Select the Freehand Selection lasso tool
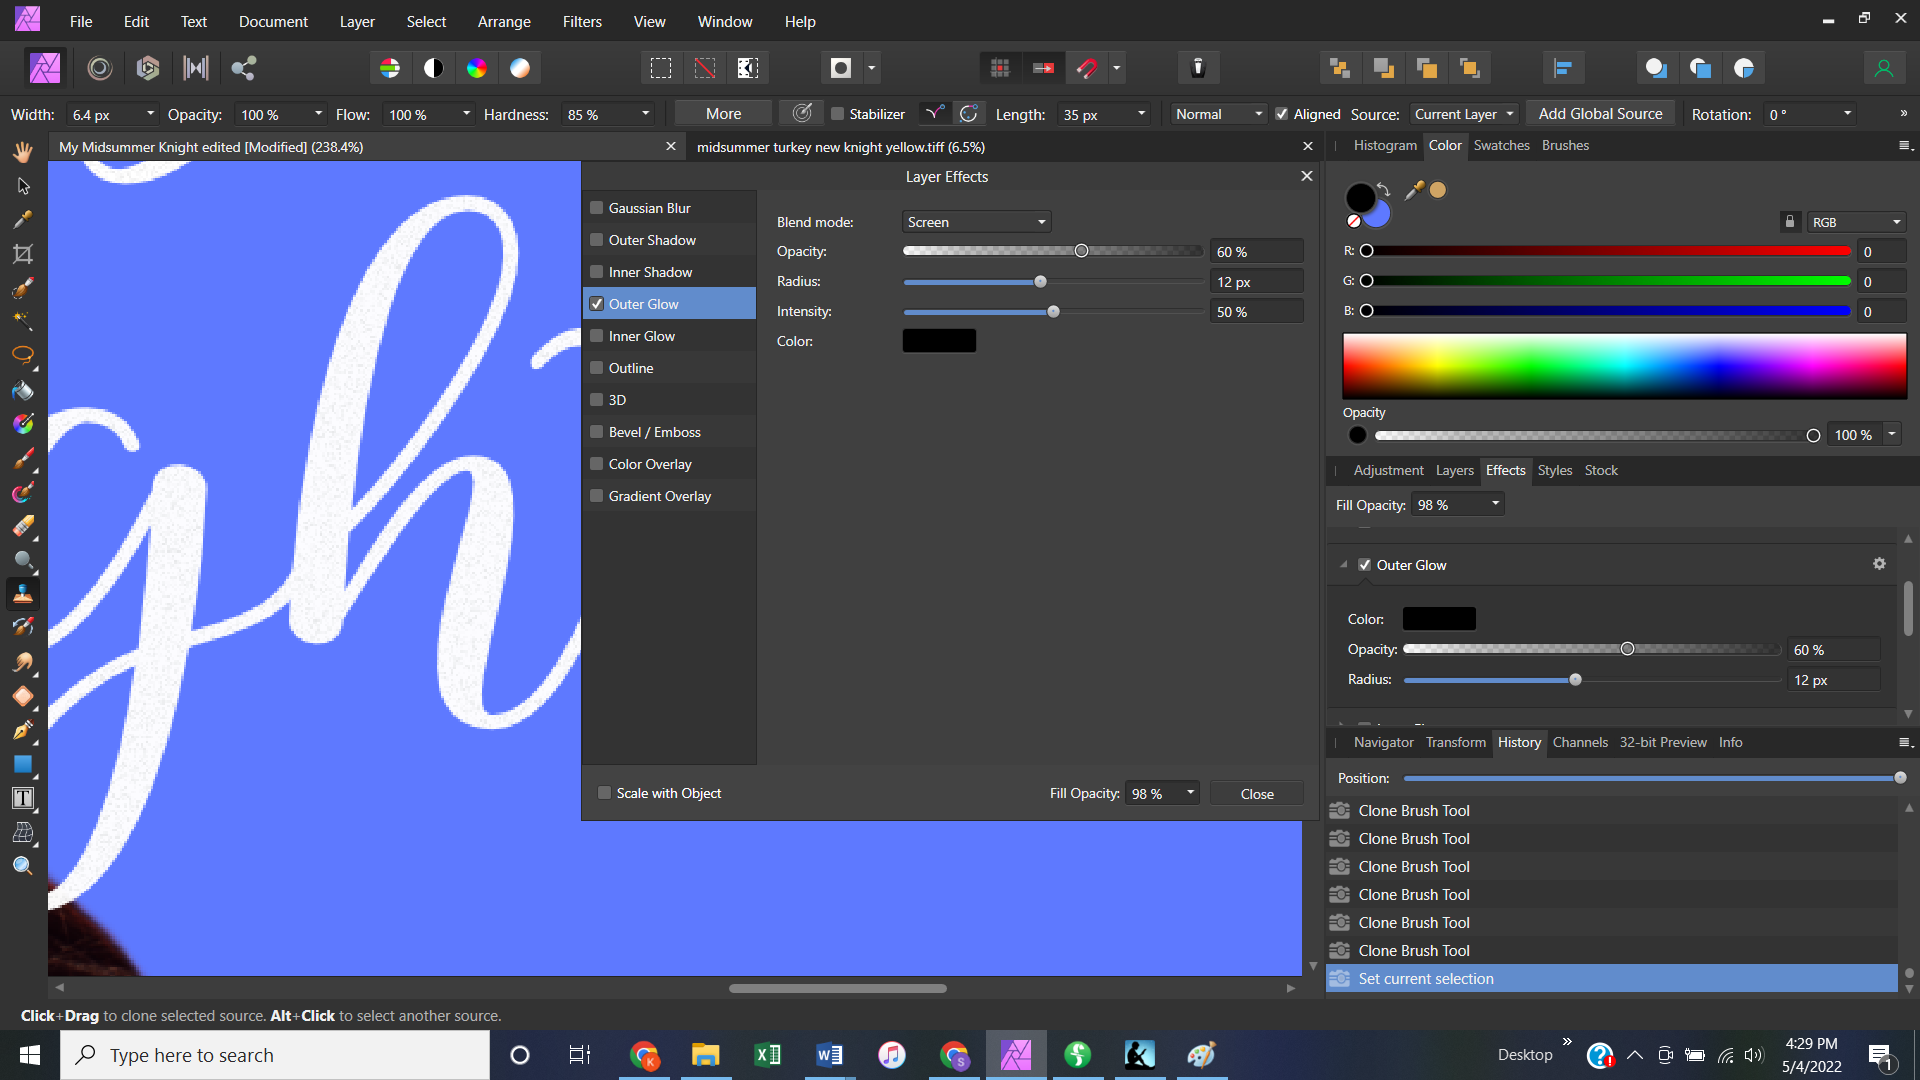The width and height of the screenshot is (1920, 1080). click(22, 356)
